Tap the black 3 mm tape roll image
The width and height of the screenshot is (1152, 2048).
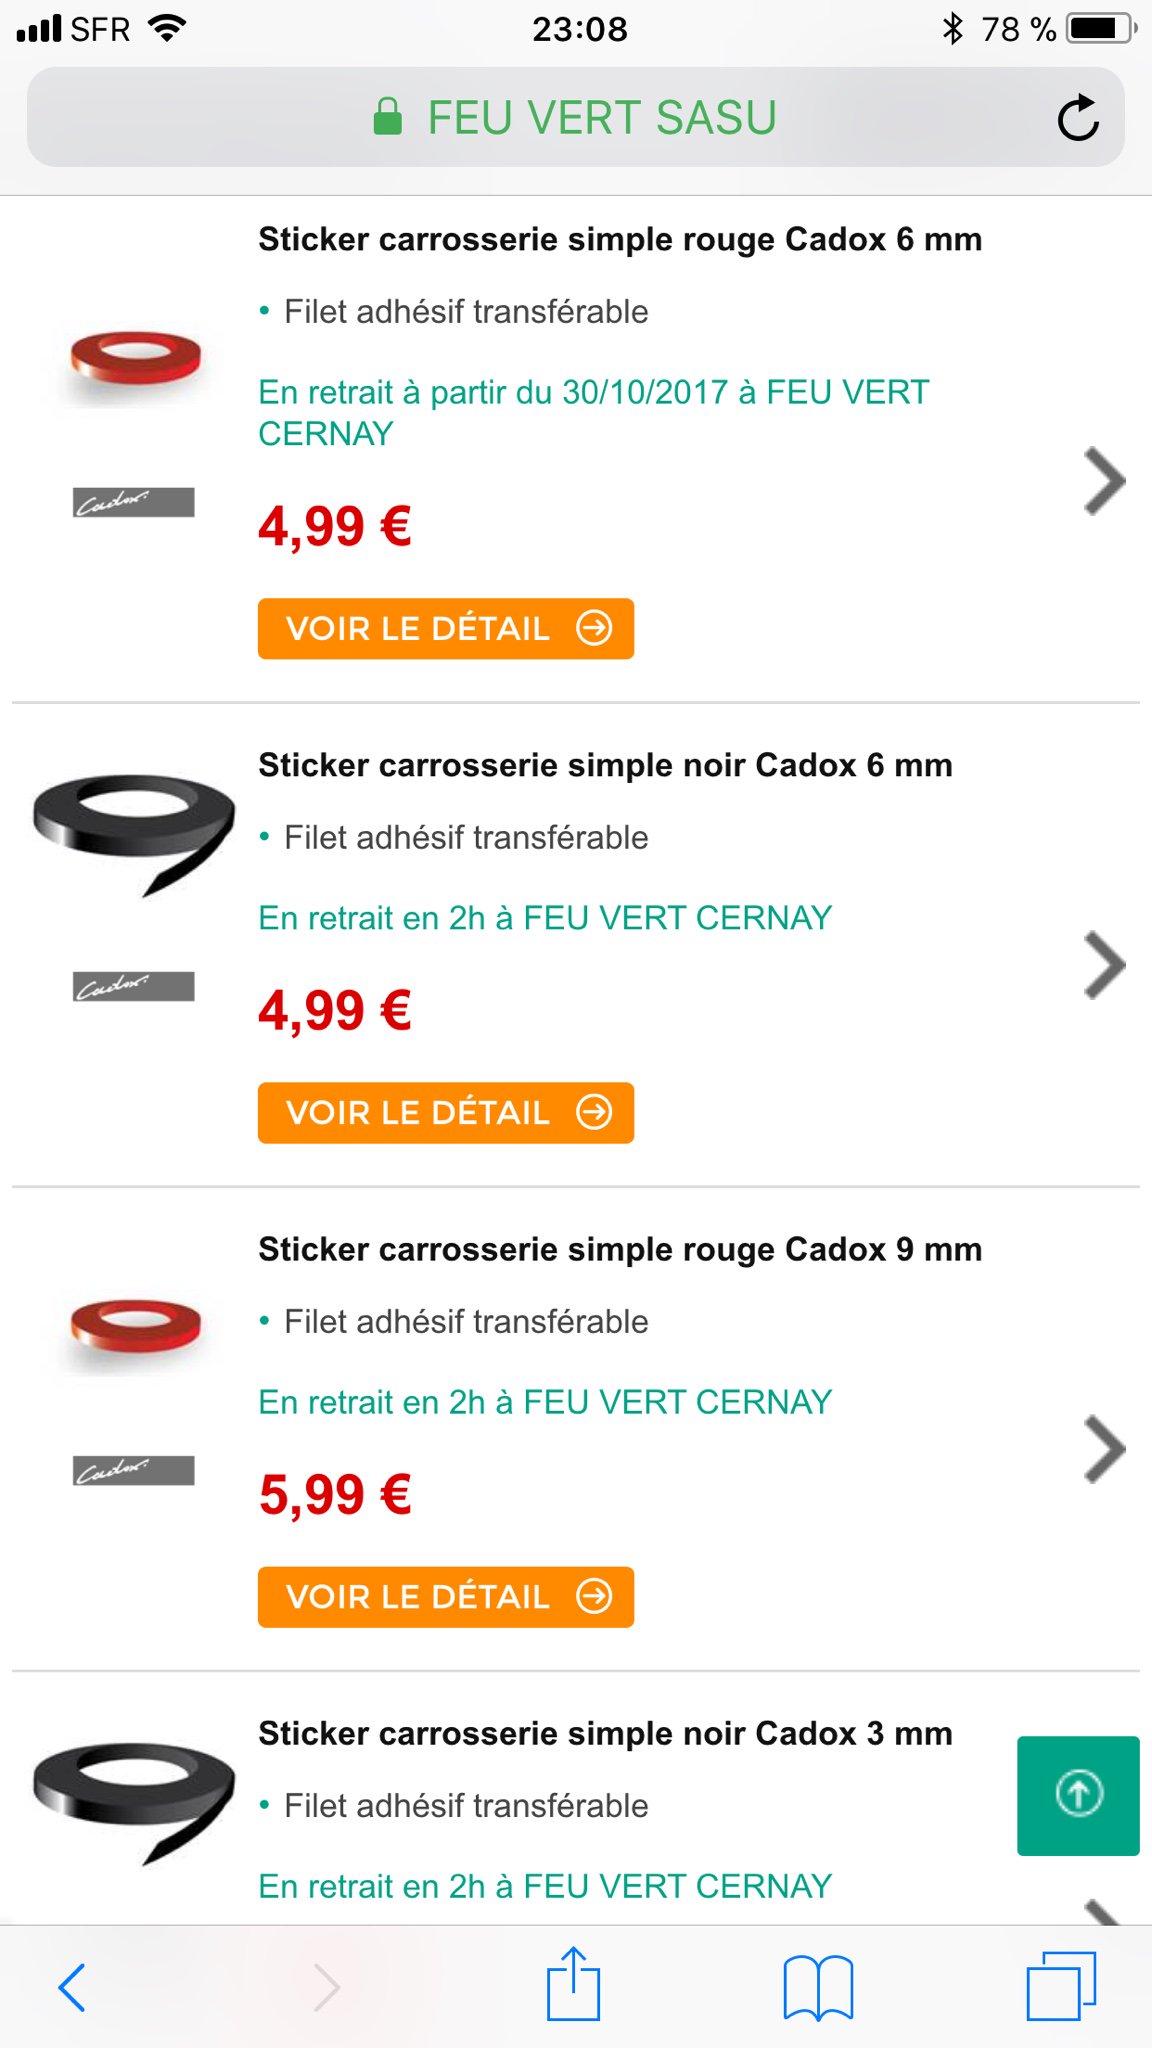(x=134, y=1800)
